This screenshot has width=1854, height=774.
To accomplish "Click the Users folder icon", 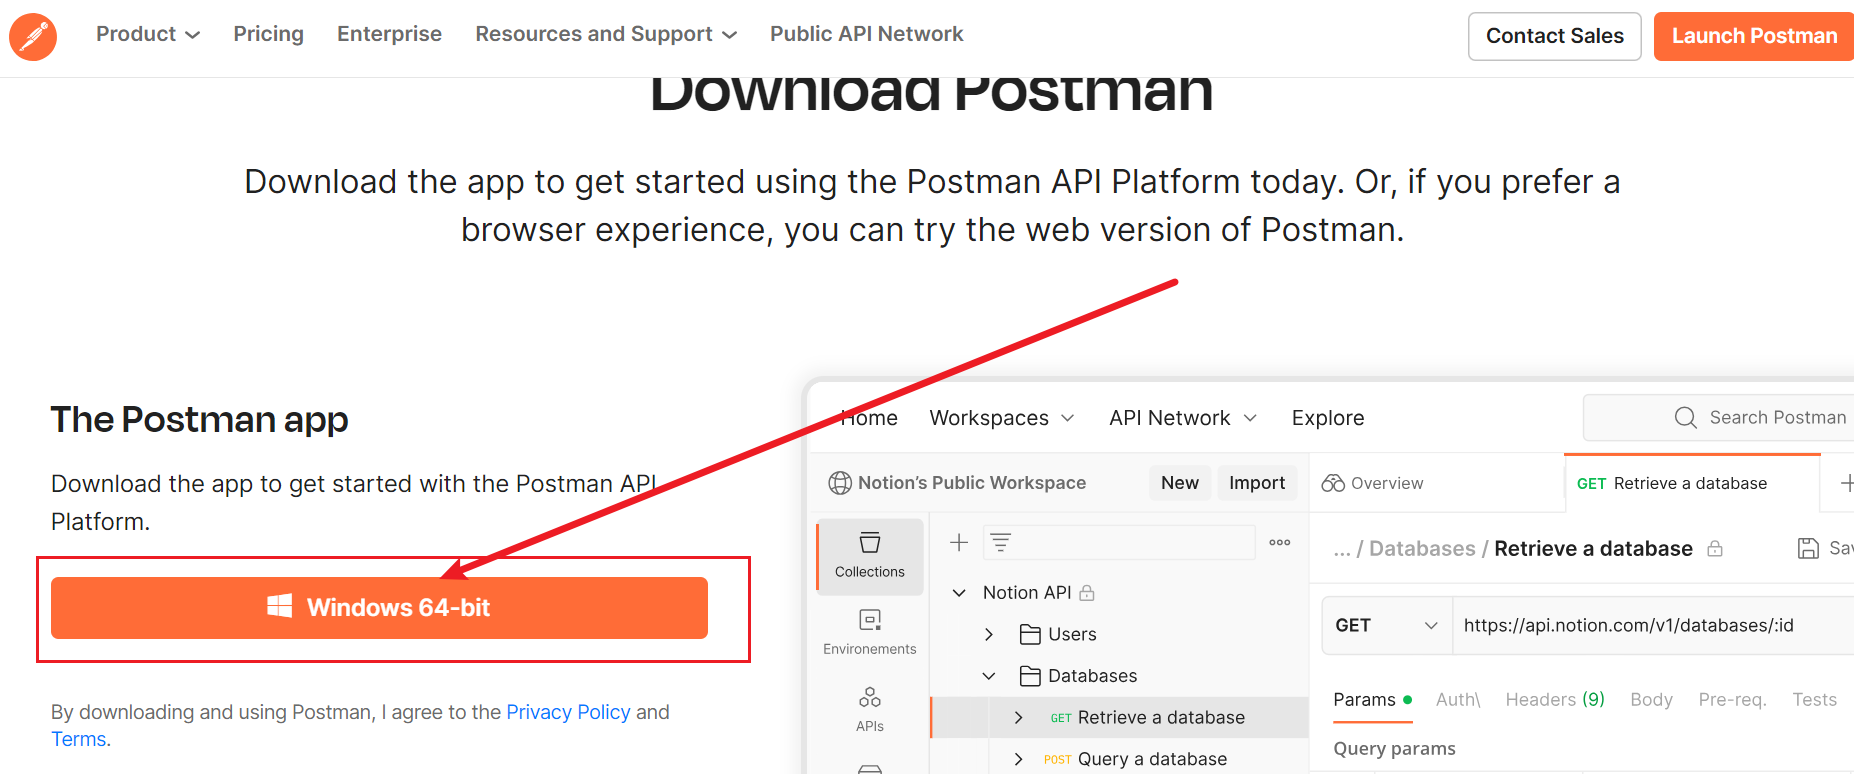I will click(1030, 634).
